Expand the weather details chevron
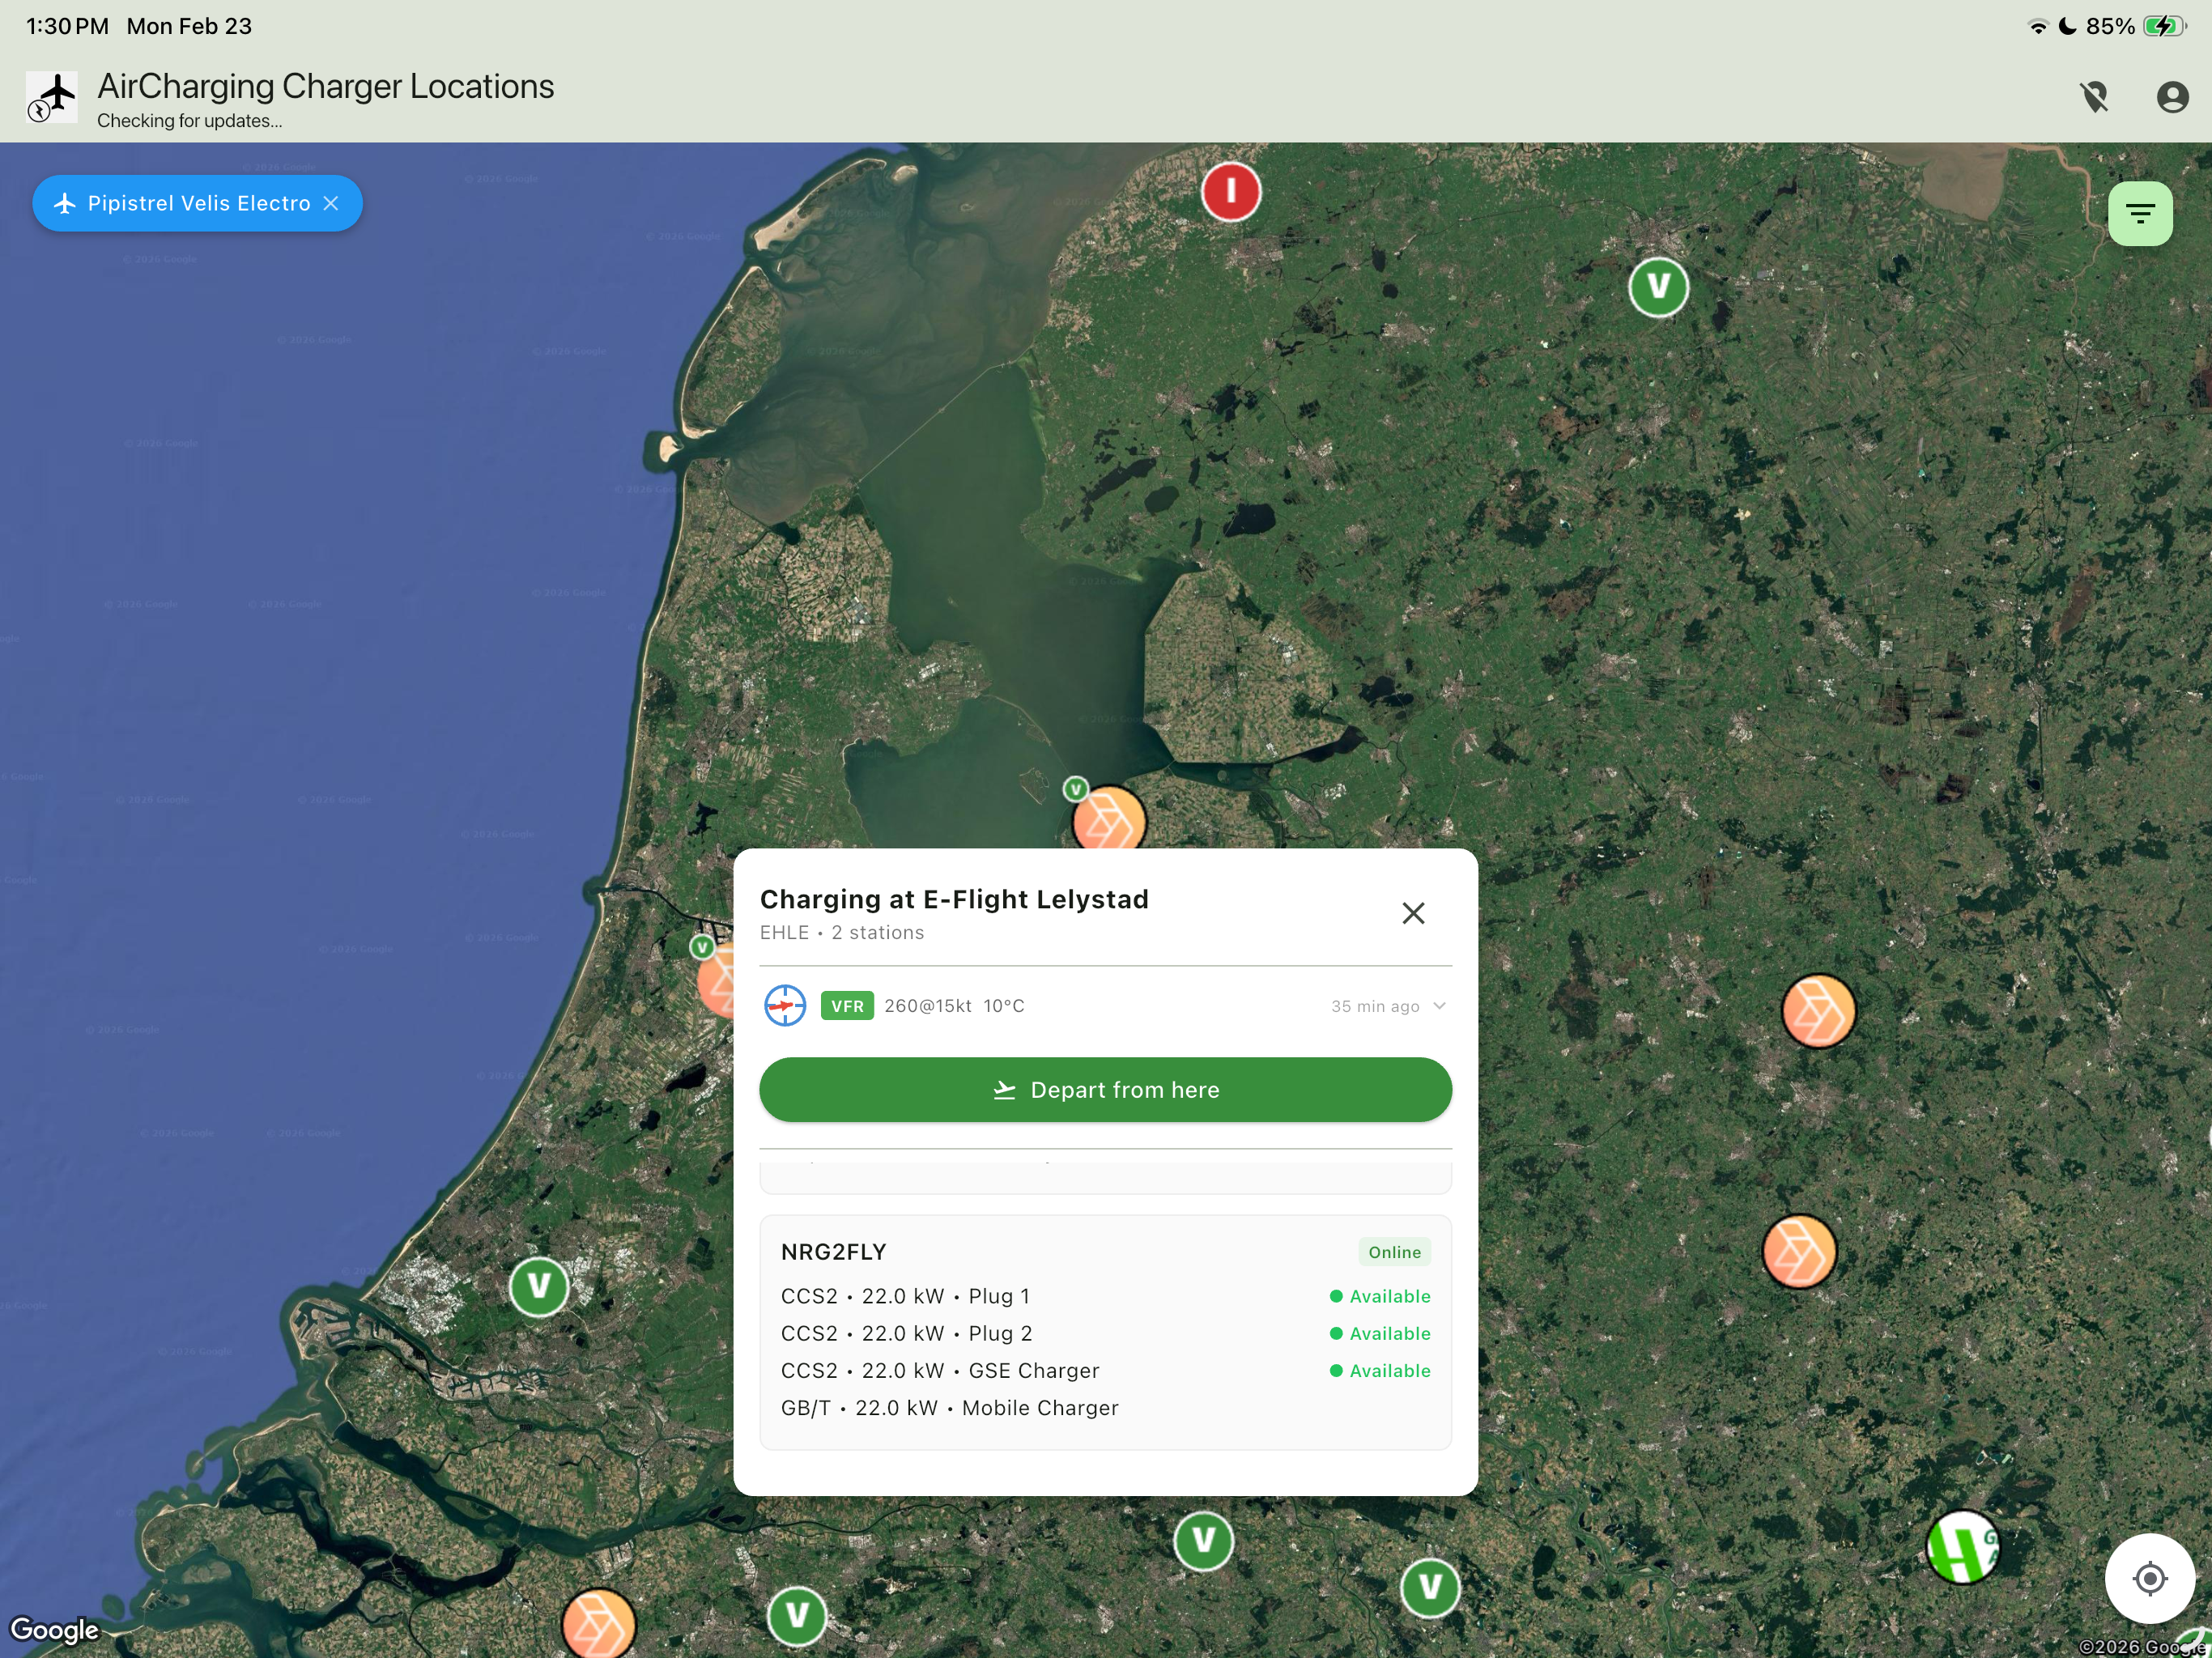Image resolution: width=2212 pixels, height=1658 pixels. click(x=1439, y=1006)
